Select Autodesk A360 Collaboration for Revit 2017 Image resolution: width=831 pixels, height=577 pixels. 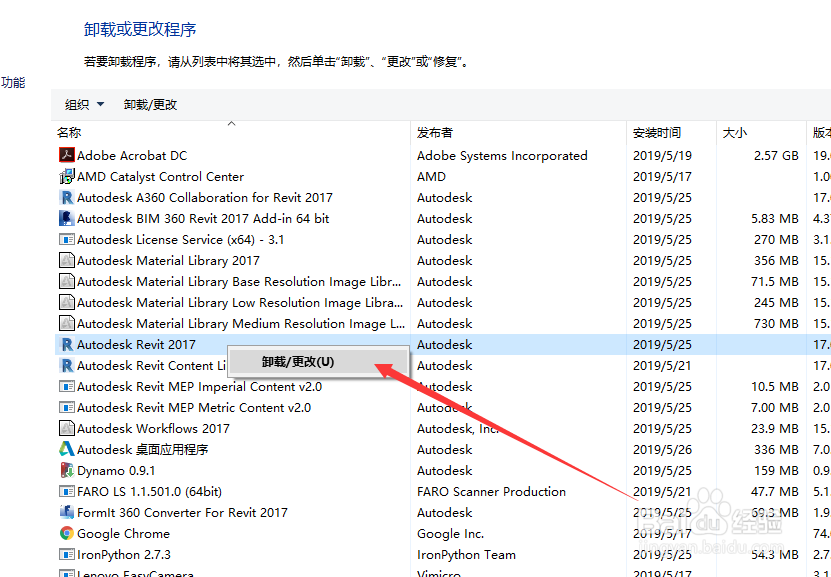point(205,198)
